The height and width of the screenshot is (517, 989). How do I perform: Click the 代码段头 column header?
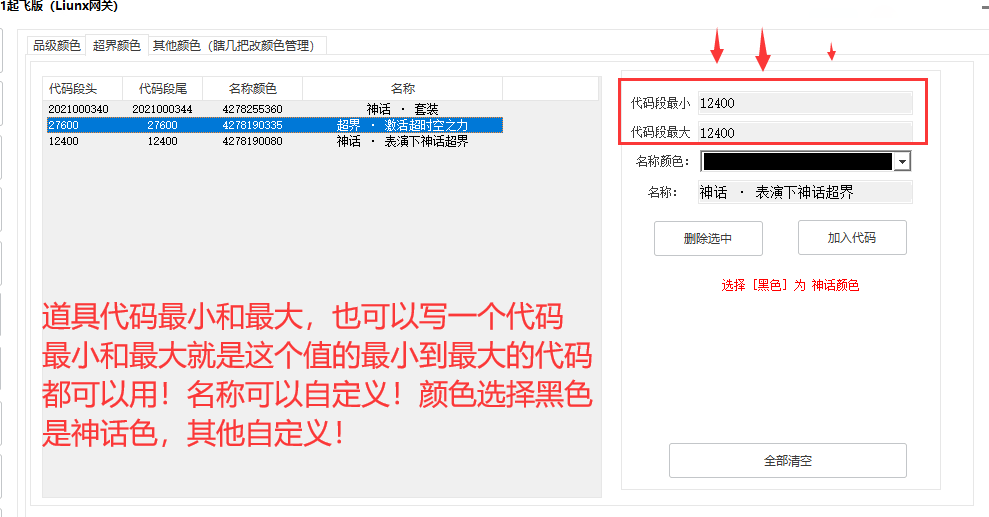[82, 88]
